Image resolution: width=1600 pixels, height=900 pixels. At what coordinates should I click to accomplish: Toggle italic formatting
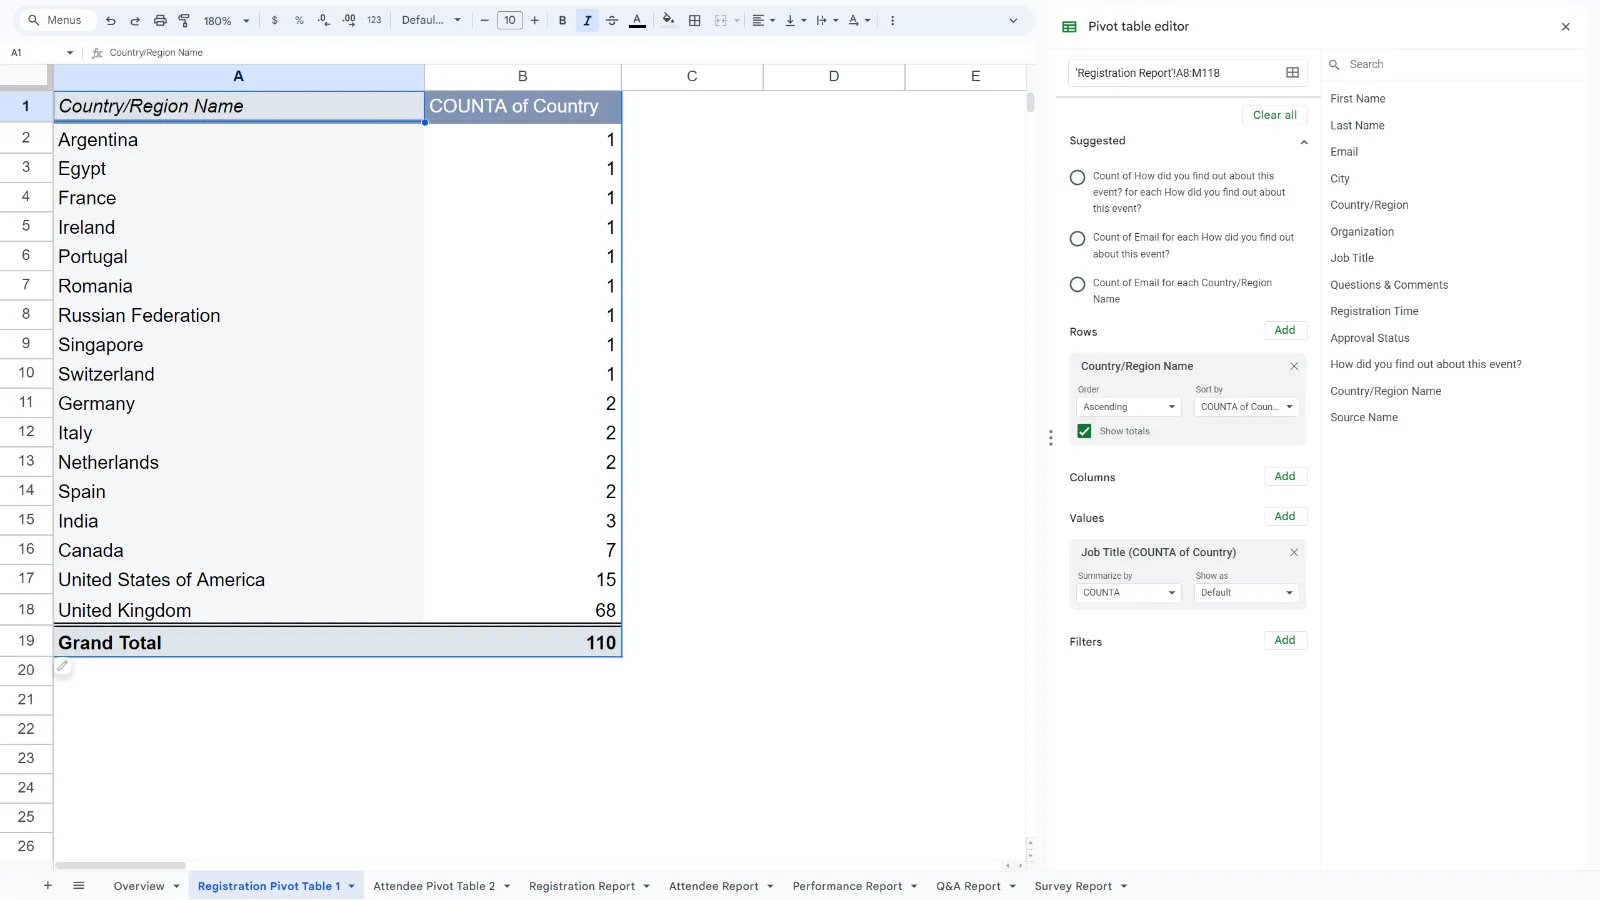pos(587,20)
